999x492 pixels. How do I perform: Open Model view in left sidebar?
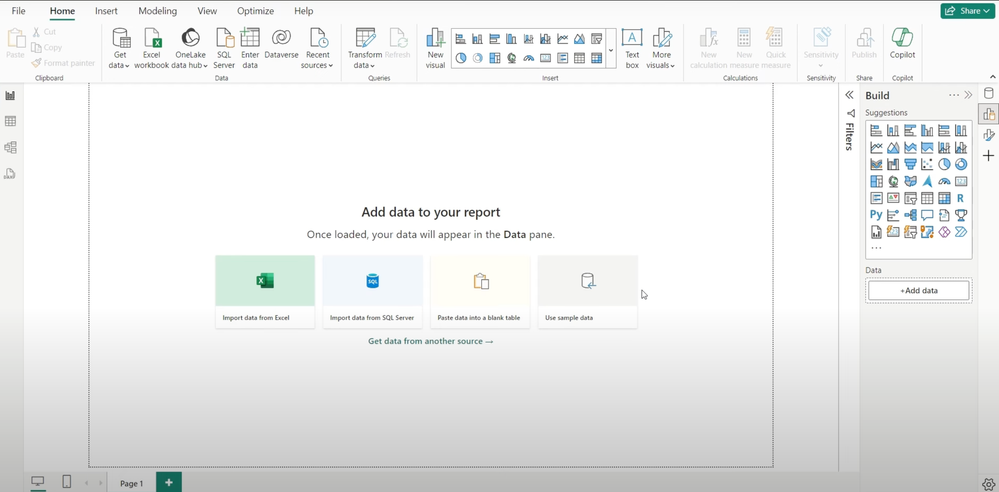[x=11, y=147]
